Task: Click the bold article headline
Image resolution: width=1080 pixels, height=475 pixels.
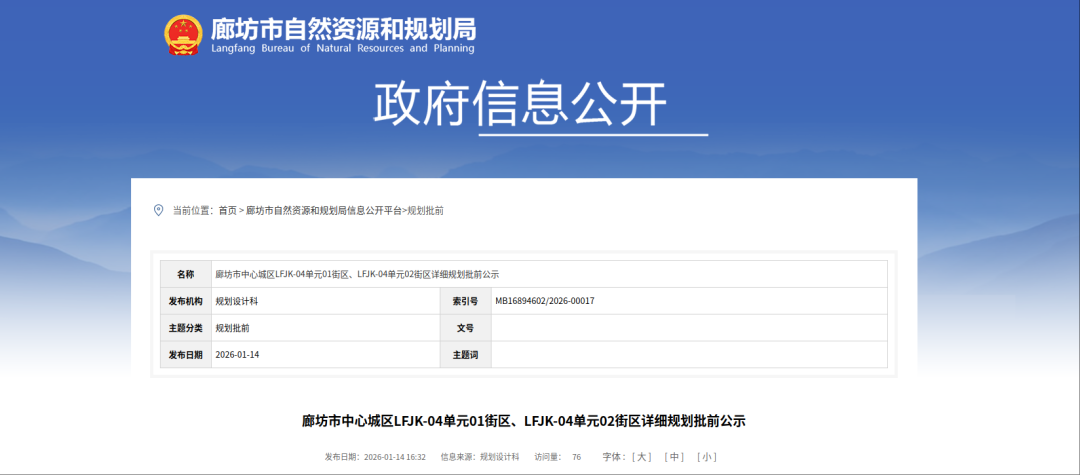Action: click(x=524, y=421)
